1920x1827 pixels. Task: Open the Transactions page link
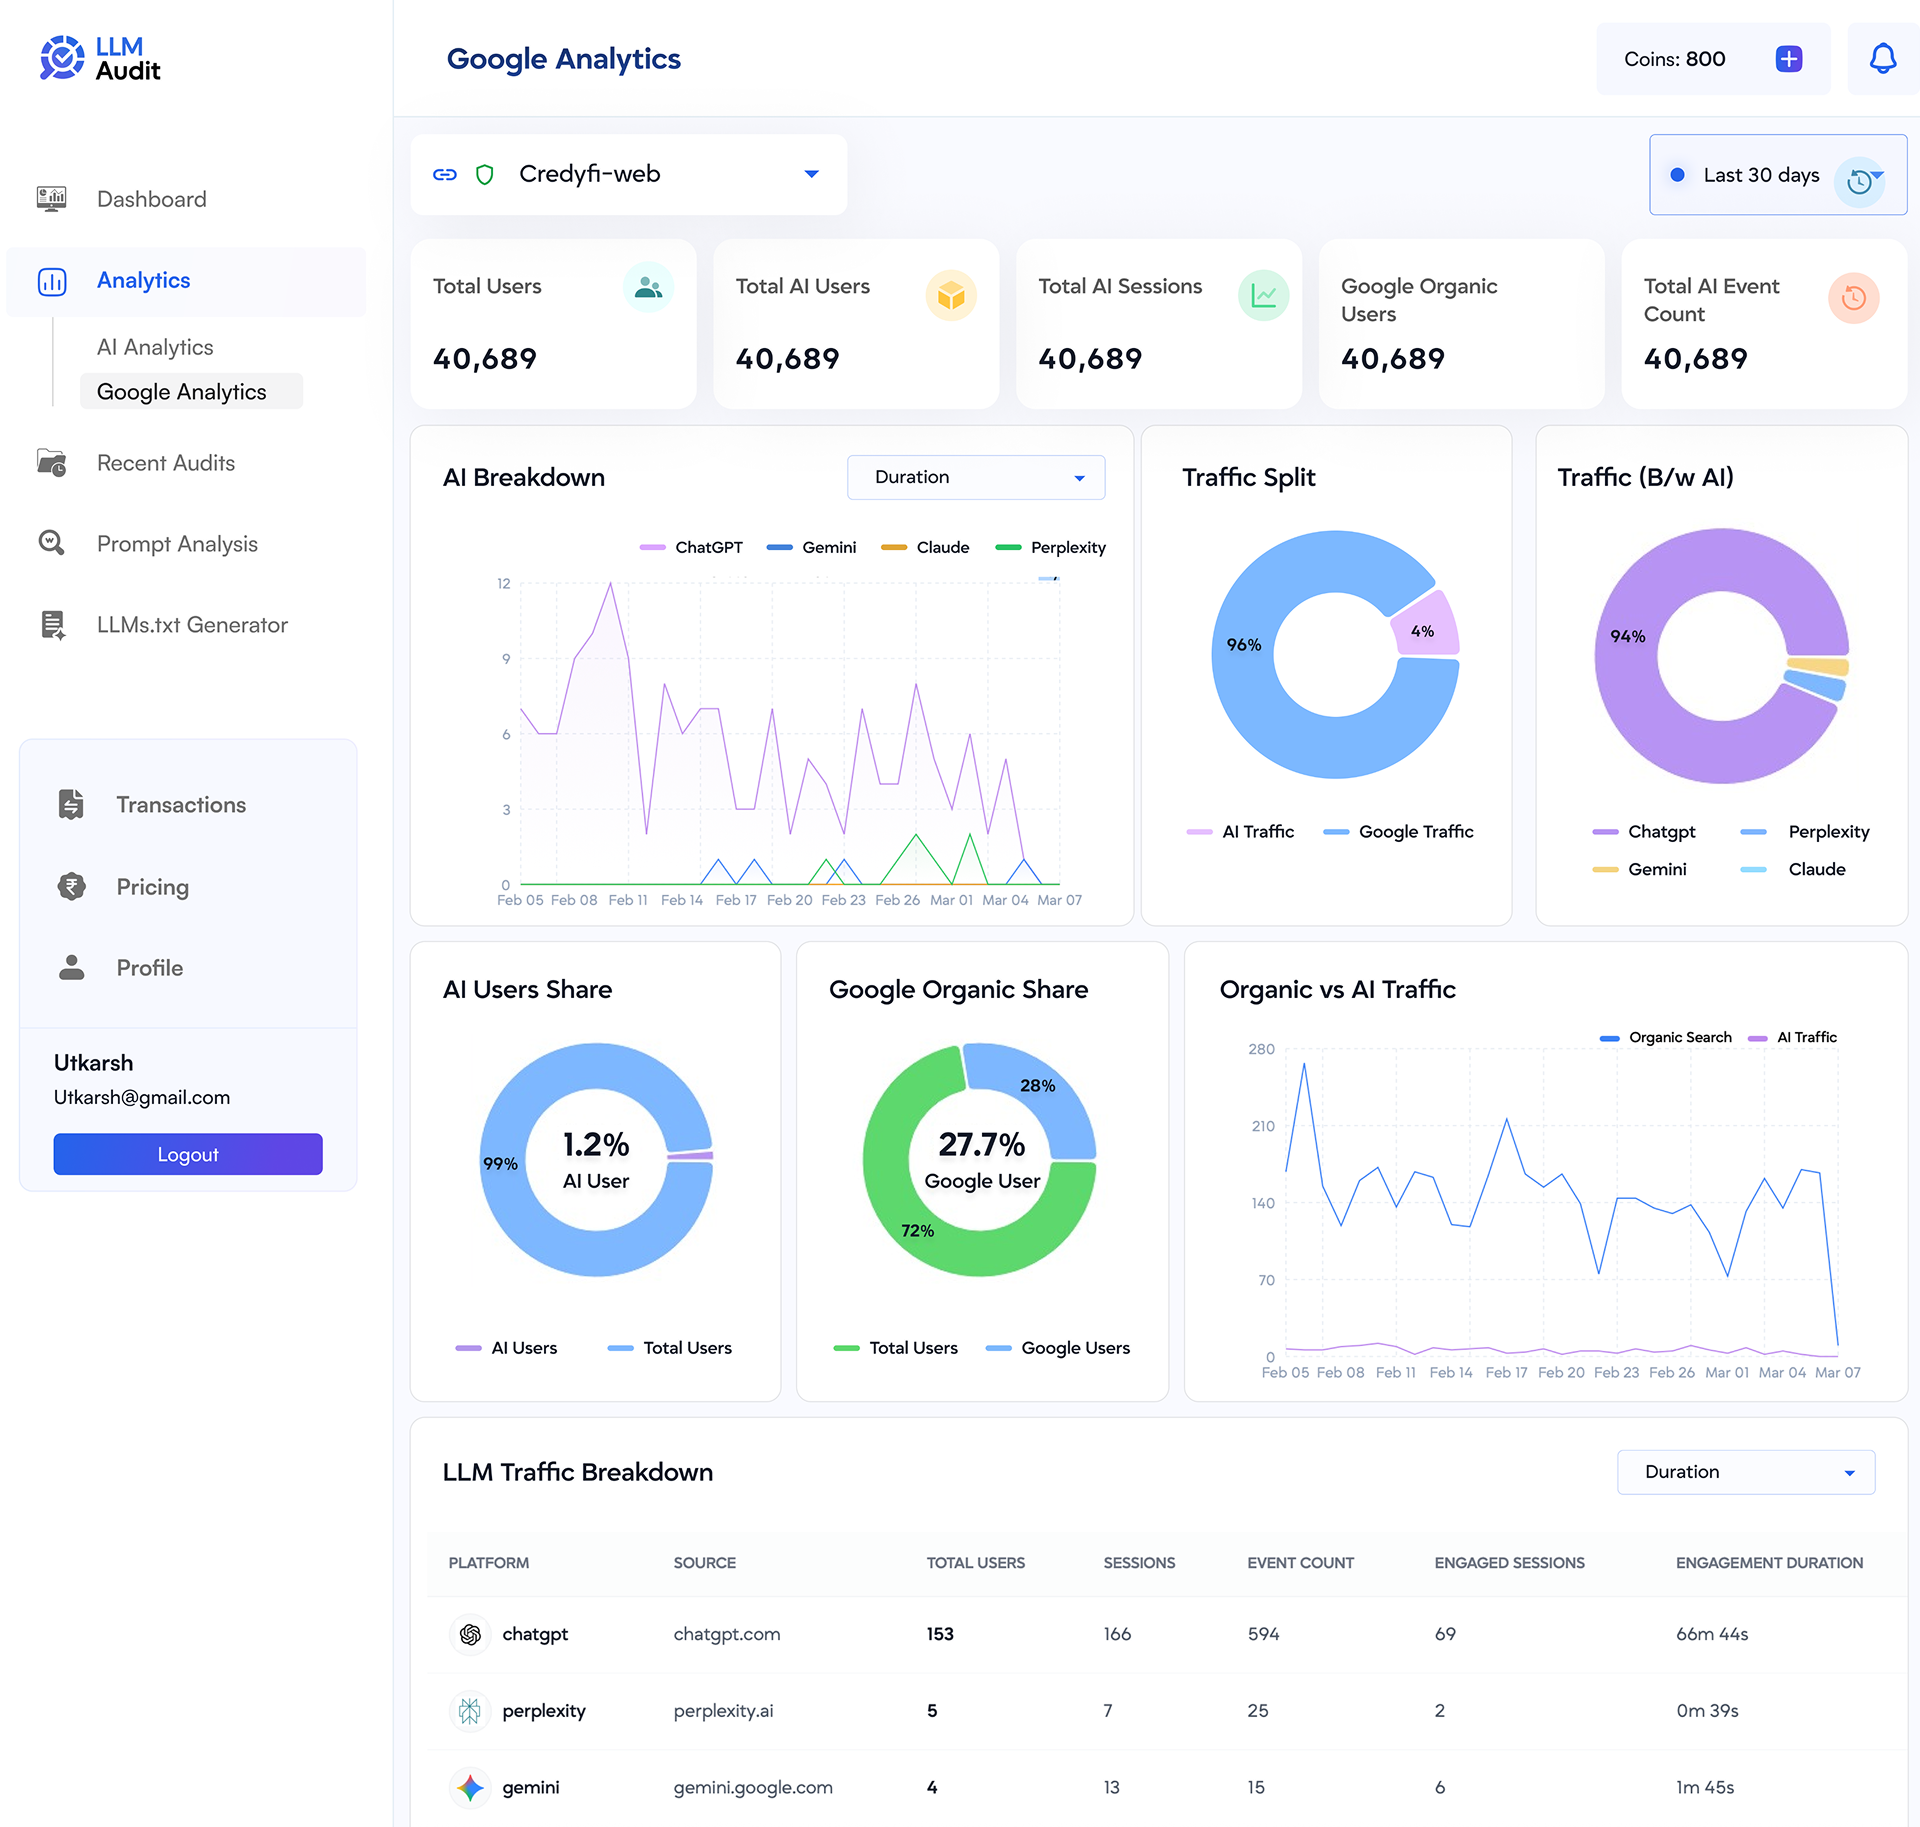click(x=181, y=804)
